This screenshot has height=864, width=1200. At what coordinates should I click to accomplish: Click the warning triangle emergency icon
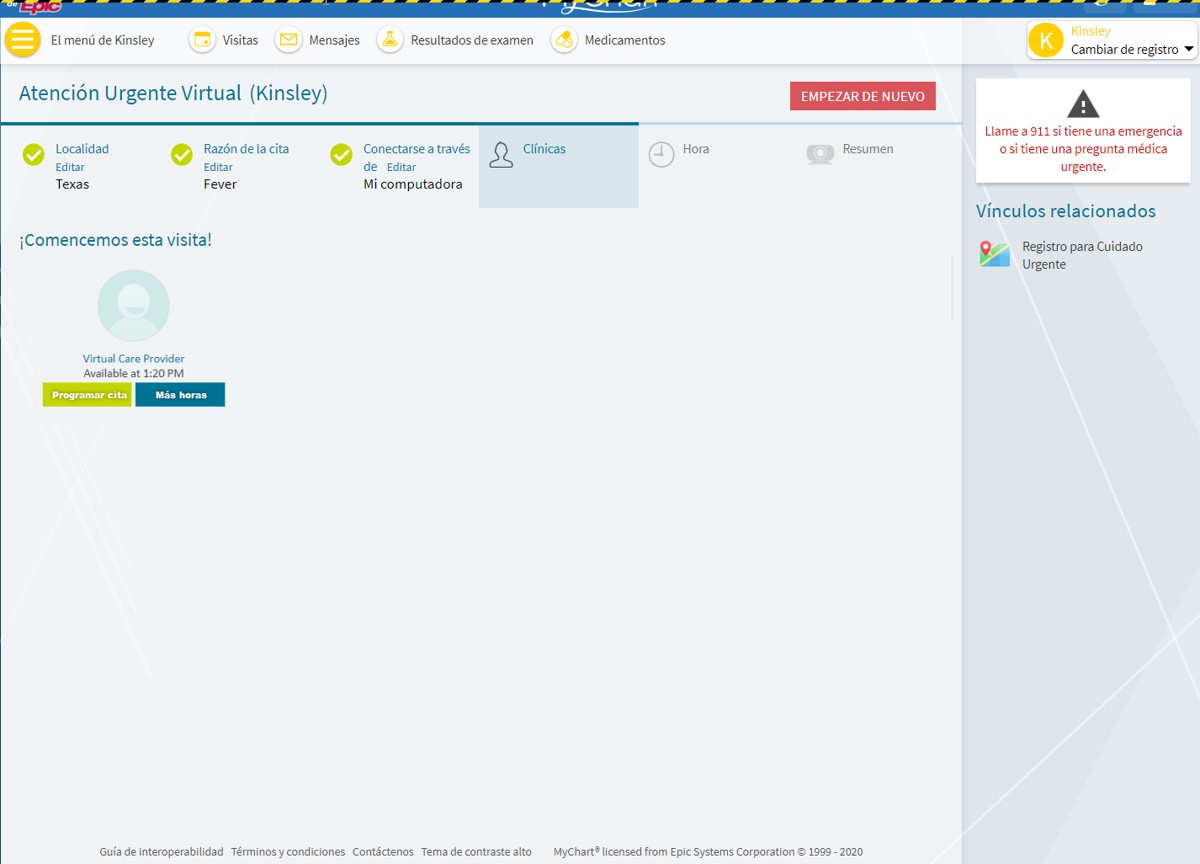[1083, 103]
